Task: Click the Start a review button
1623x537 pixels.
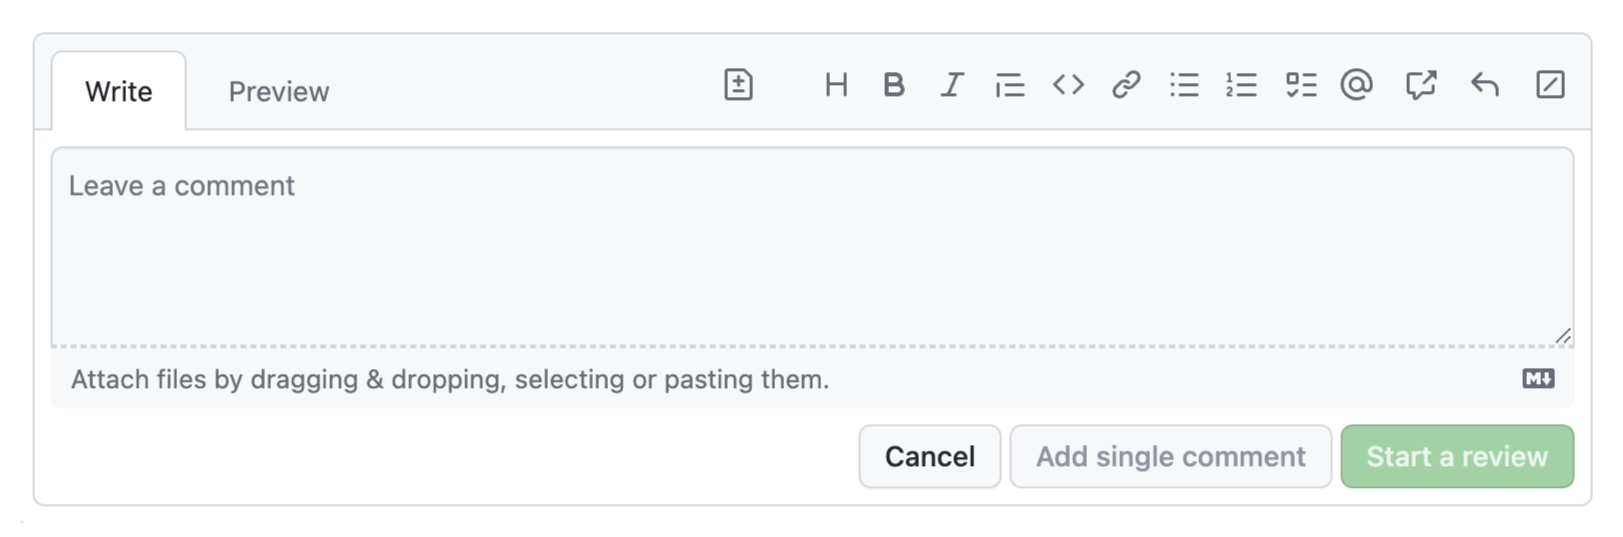Action: click(1457, 457)
